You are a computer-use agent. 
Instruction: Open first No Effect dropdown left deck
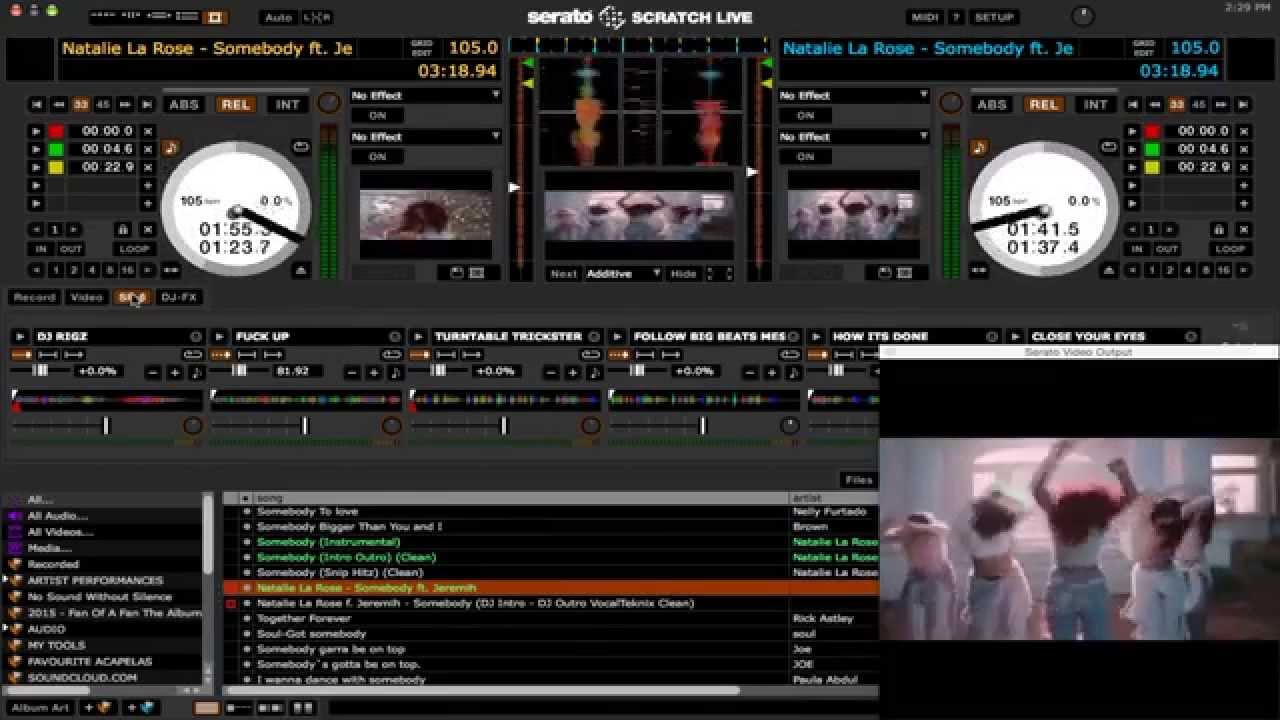426,95
